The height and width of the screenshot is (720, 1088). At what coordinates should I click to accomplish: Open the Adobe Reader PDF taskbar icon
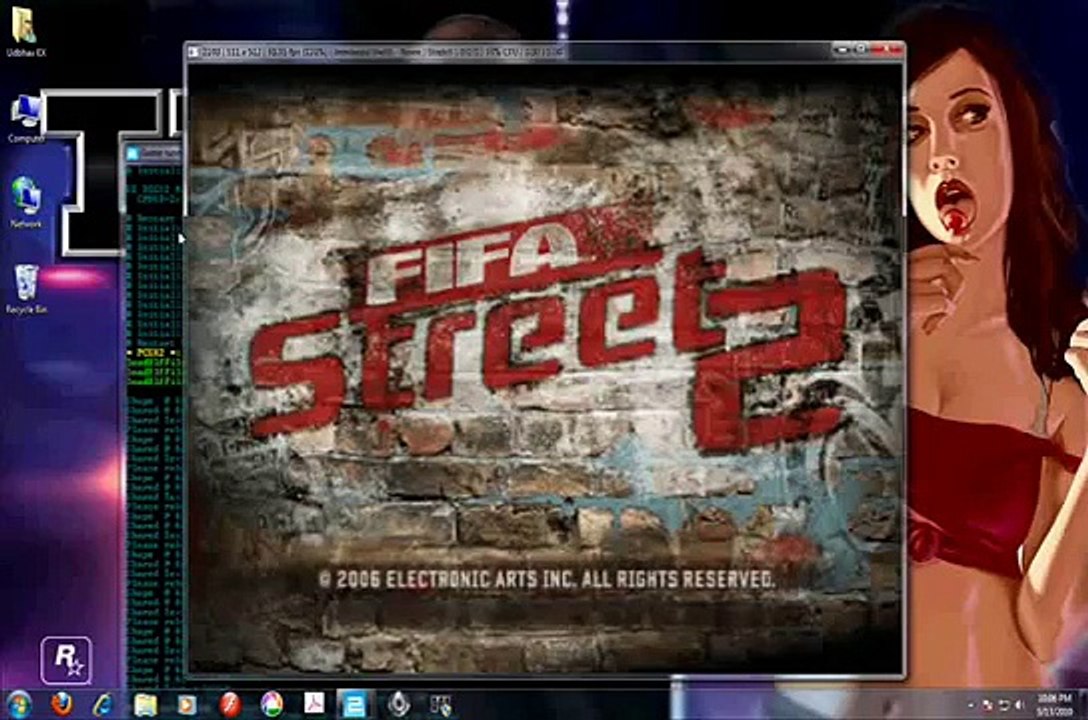pyautogui.click(x=314, y=705)
